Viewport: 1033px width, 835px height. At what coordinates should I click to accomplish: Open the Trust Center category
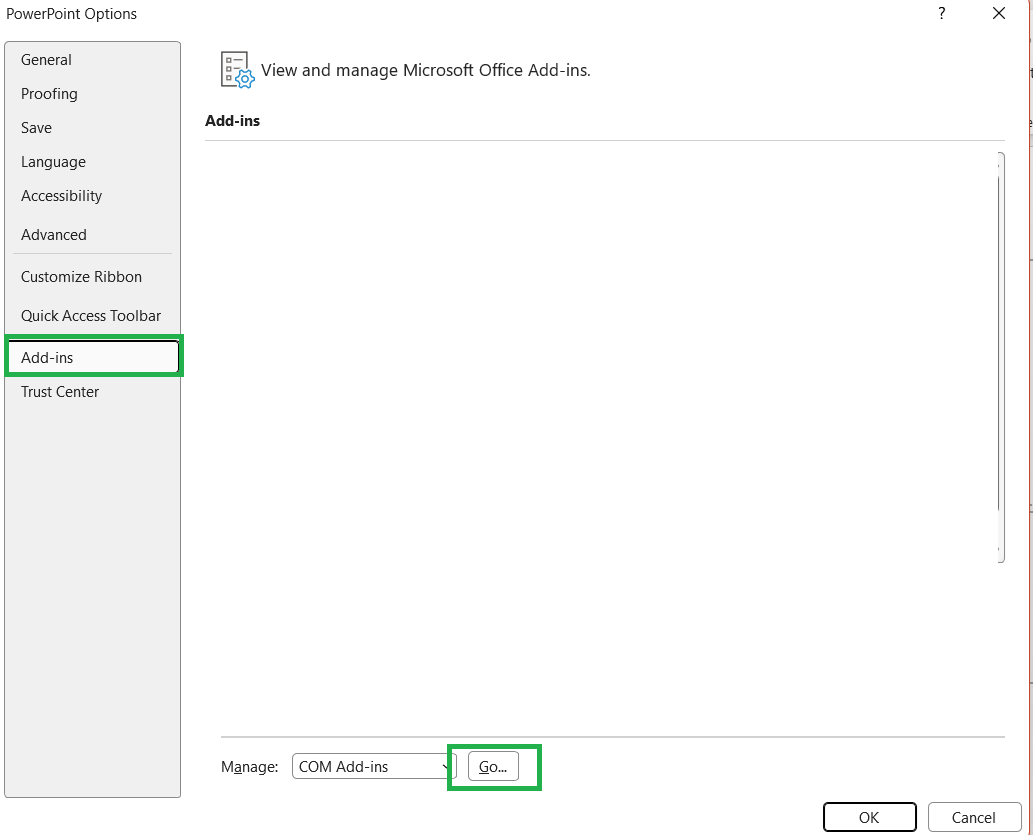pyautogui.click(x=92, y=391)
